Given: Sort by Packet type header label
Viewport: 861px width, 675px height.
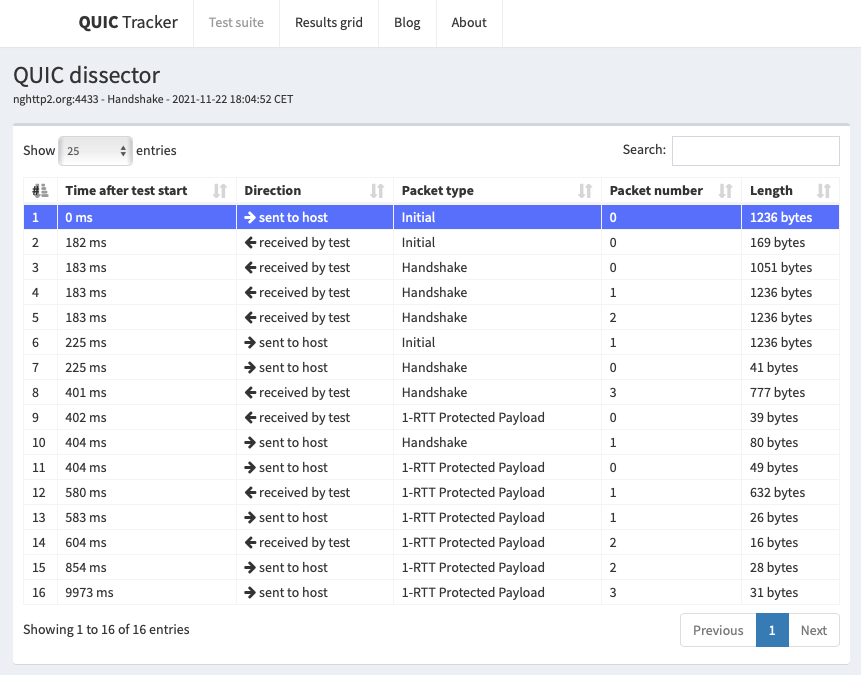Looking at the screenshot, I should click(x=438, y=191).
